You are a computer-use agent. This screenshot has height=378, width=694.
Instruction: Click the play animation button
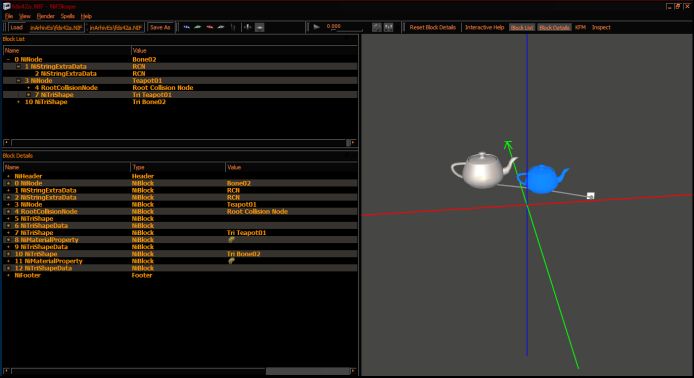coord(316,27)
